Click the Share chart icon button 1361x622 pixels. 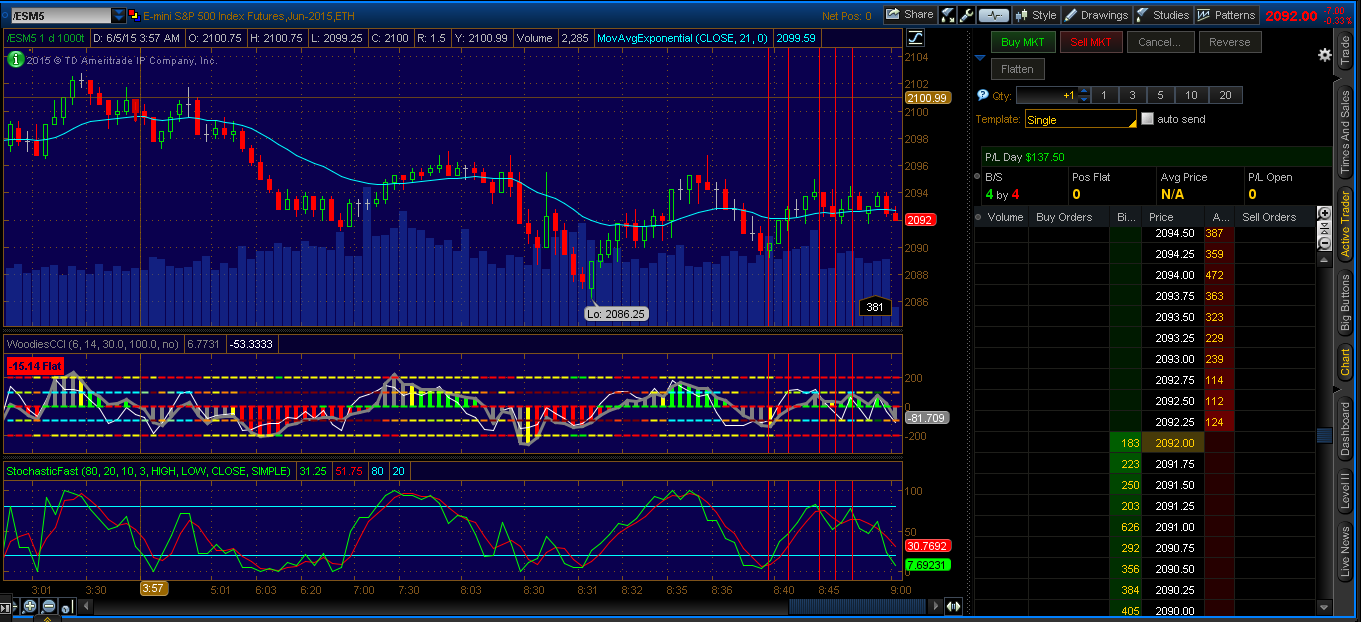(910, 15)
